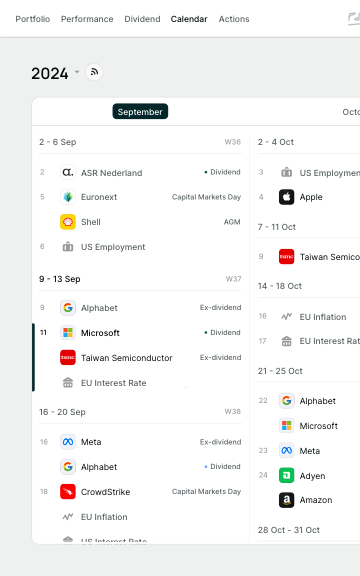
Task: Click the W36 week number
Action: coord(233,142)
